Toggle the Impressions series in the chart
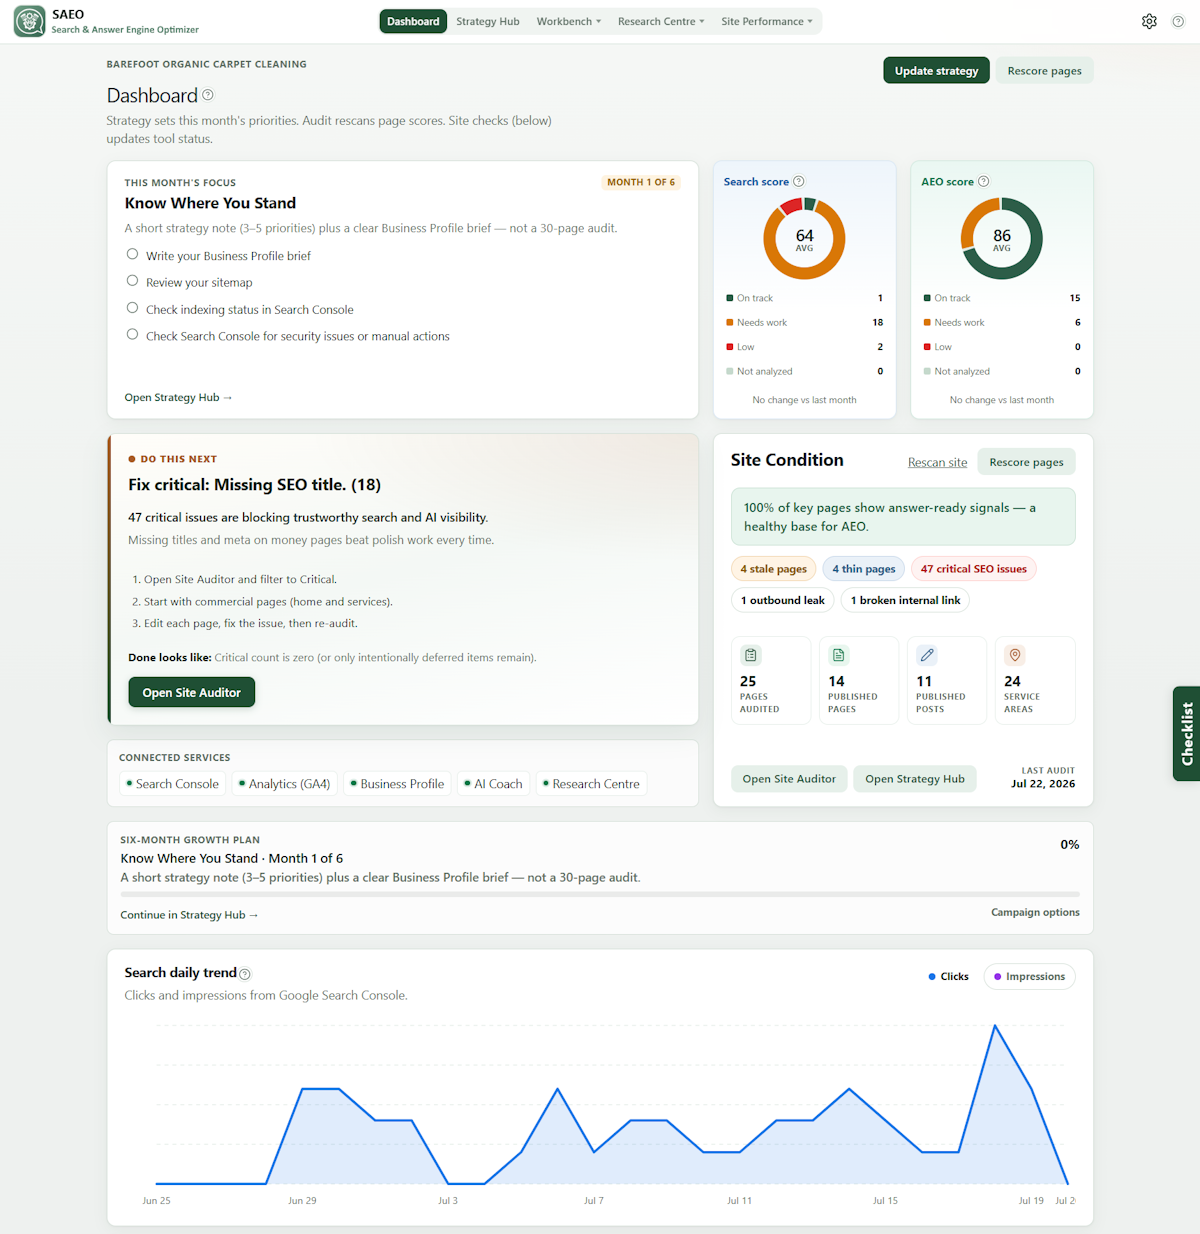1200x1234 pixels. point(1029,976)
